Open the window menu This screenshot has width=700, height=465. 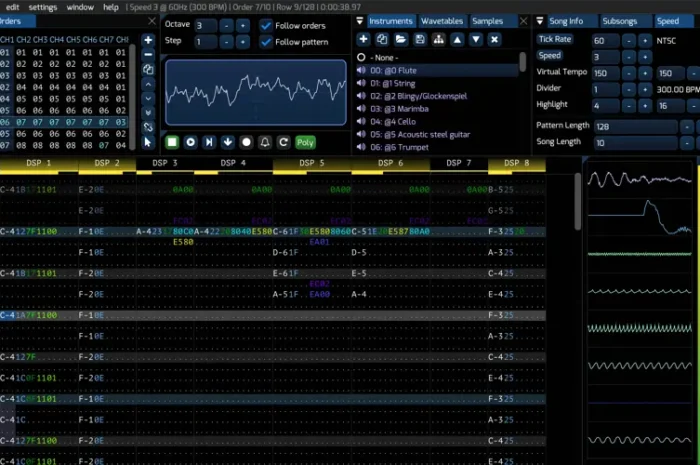(80, 7)
